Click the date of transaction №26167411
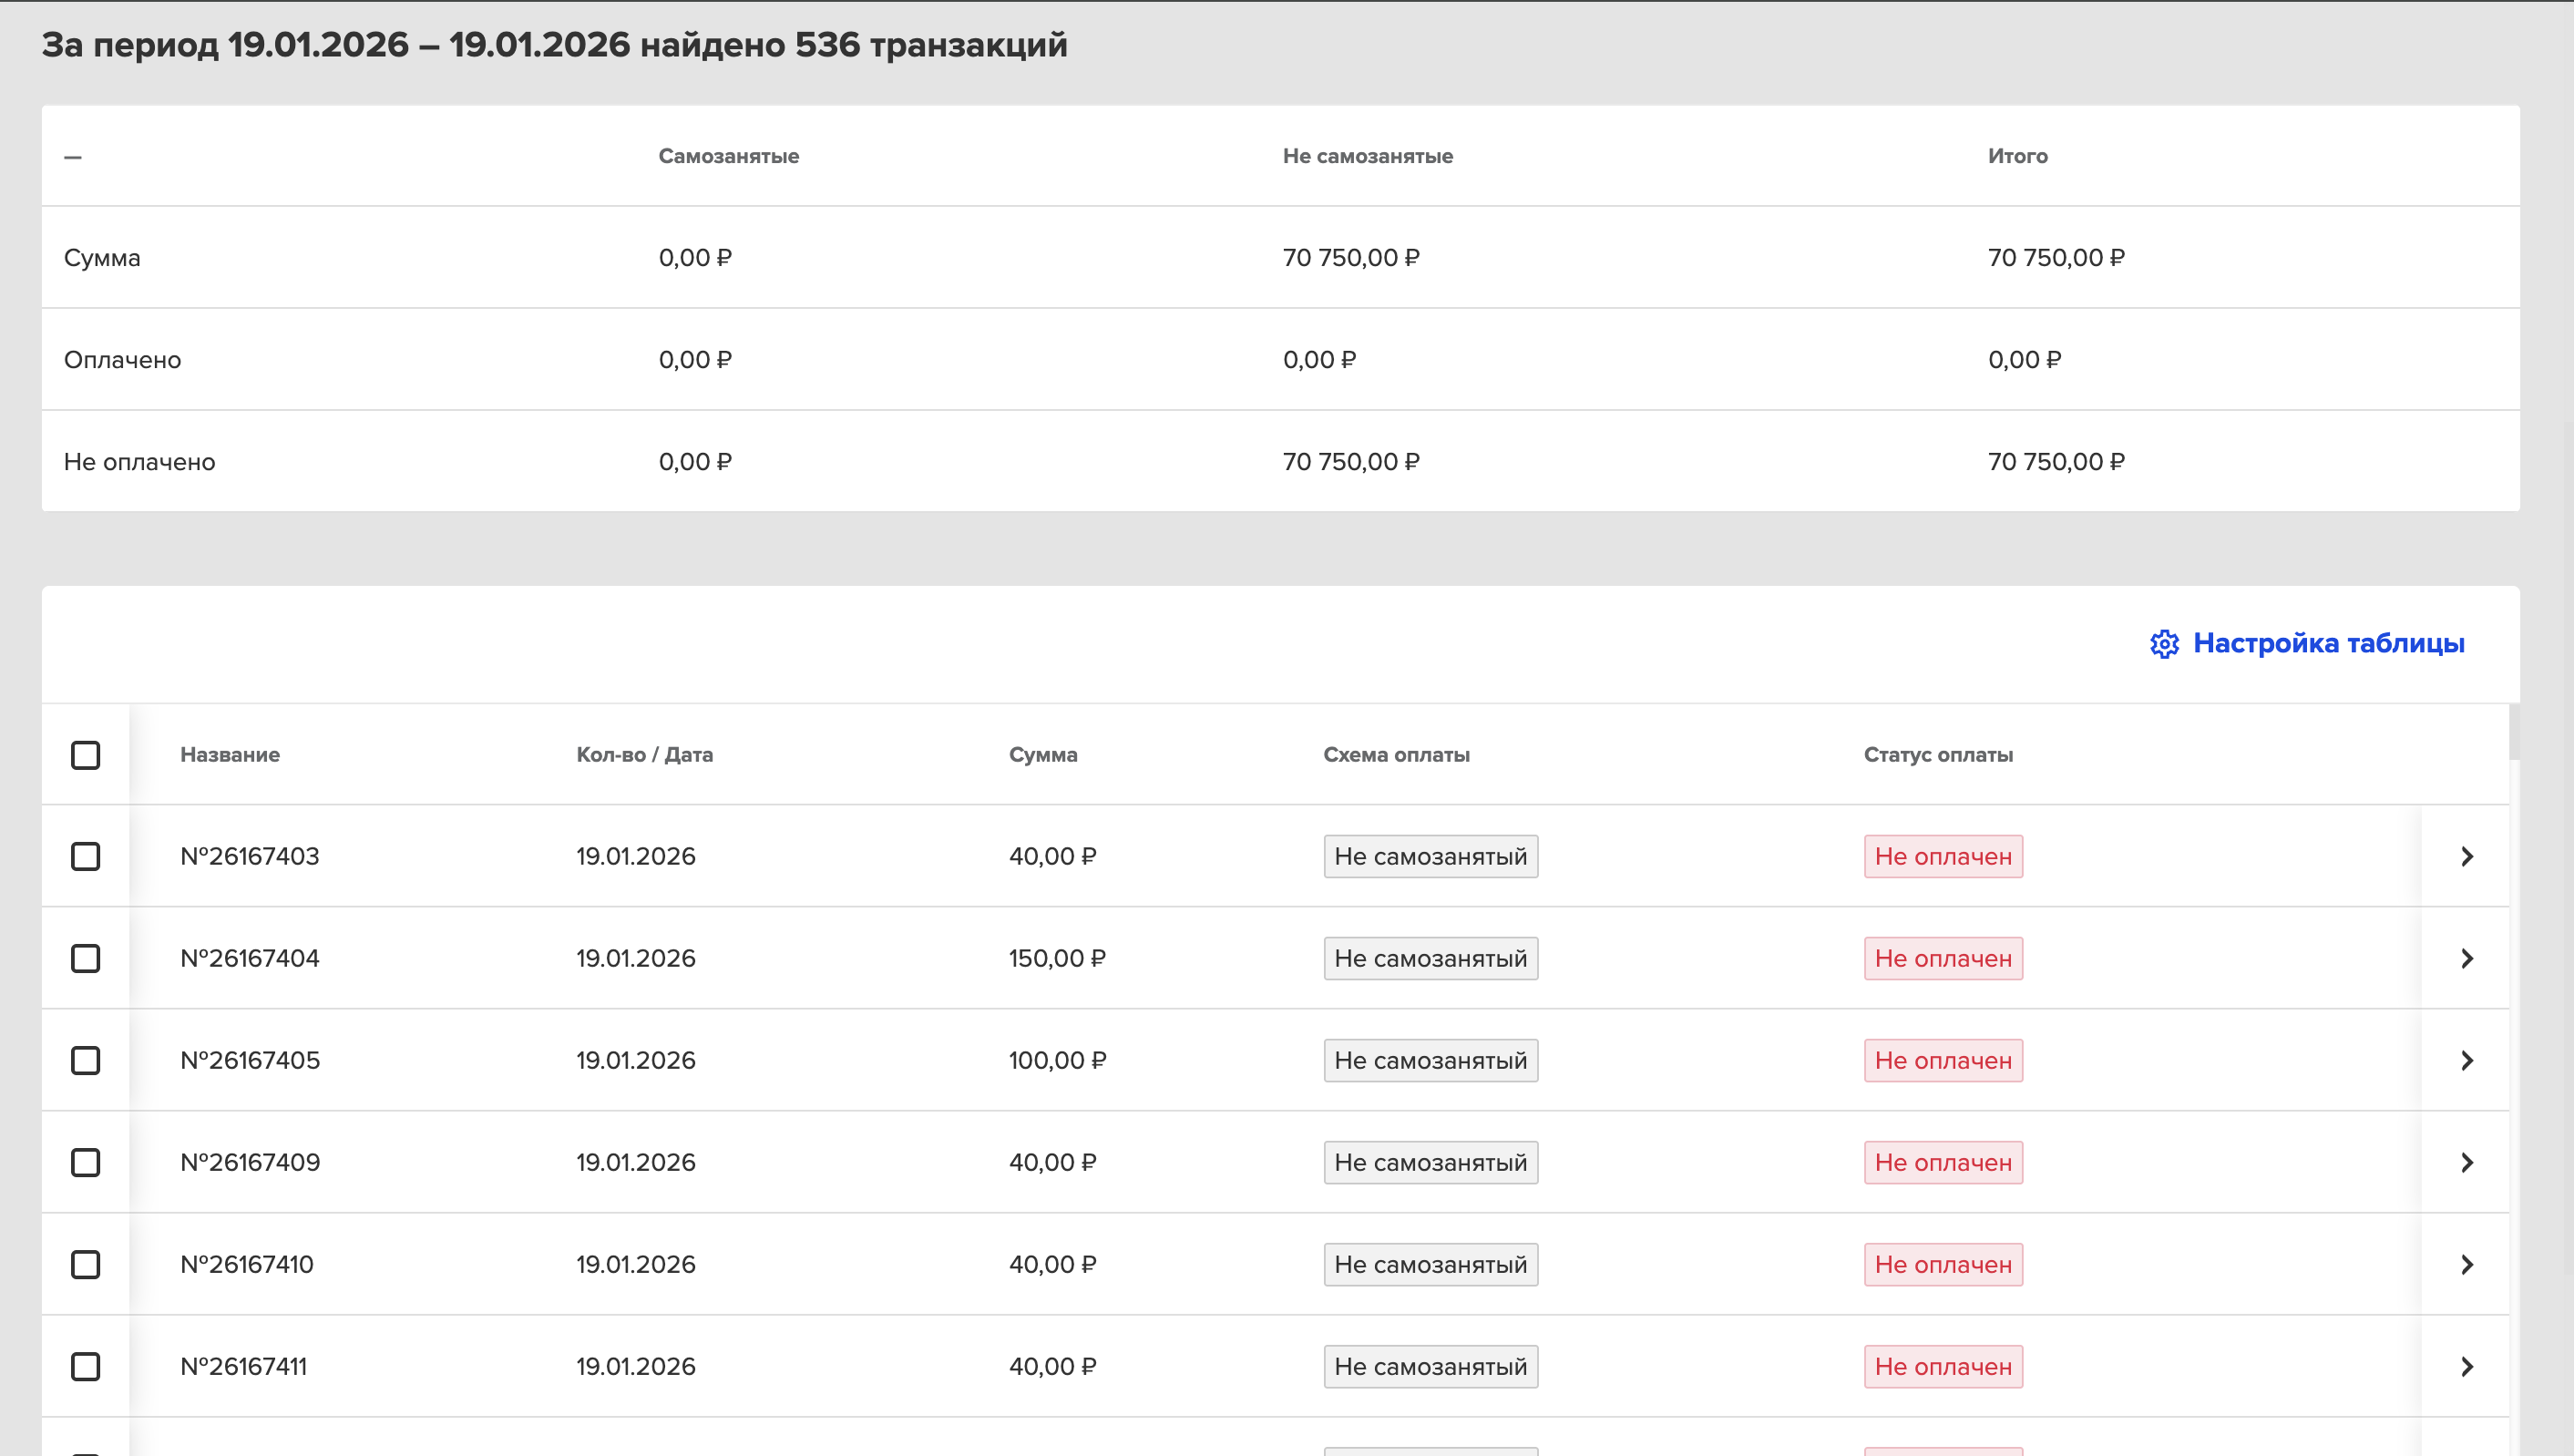The width and height of the screenshot is (2574, 1456). tap(636, 1367)
